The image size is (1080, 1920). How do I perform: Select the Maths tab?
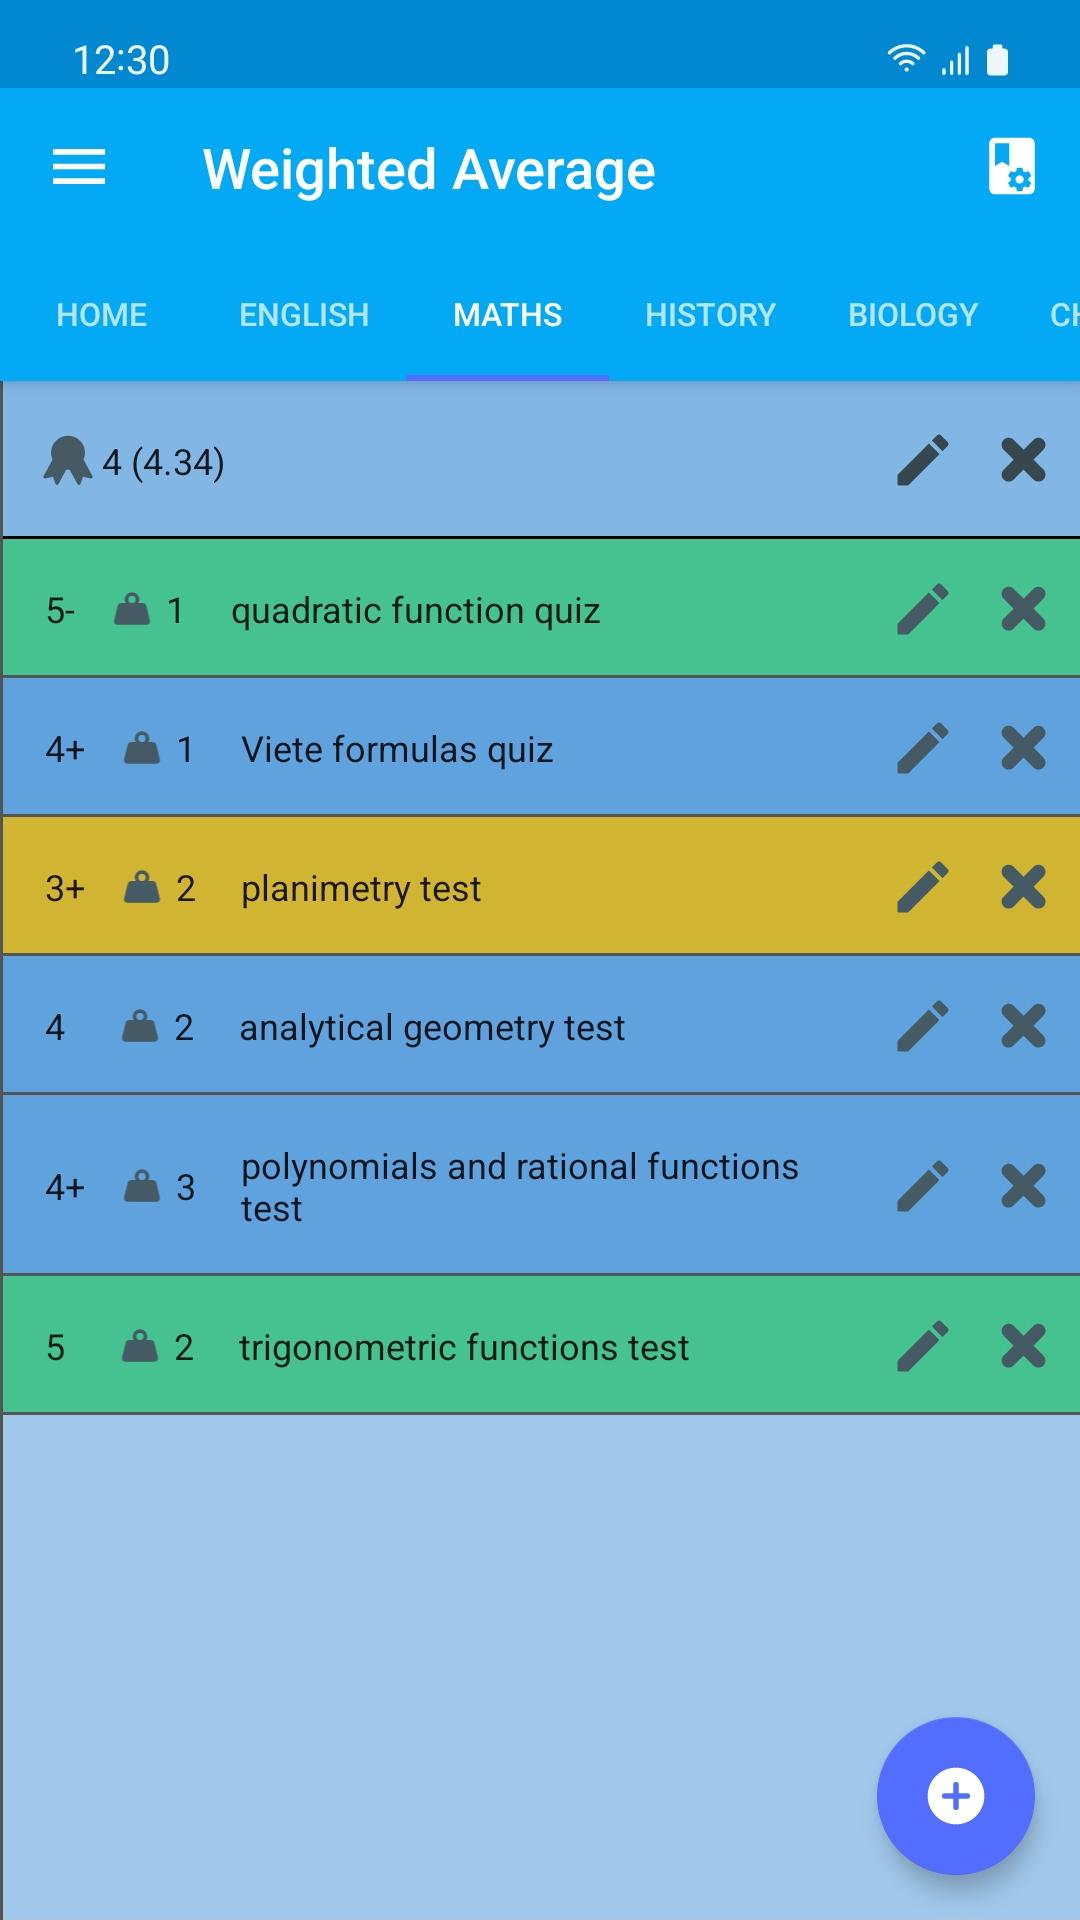[x=507, y=315]
